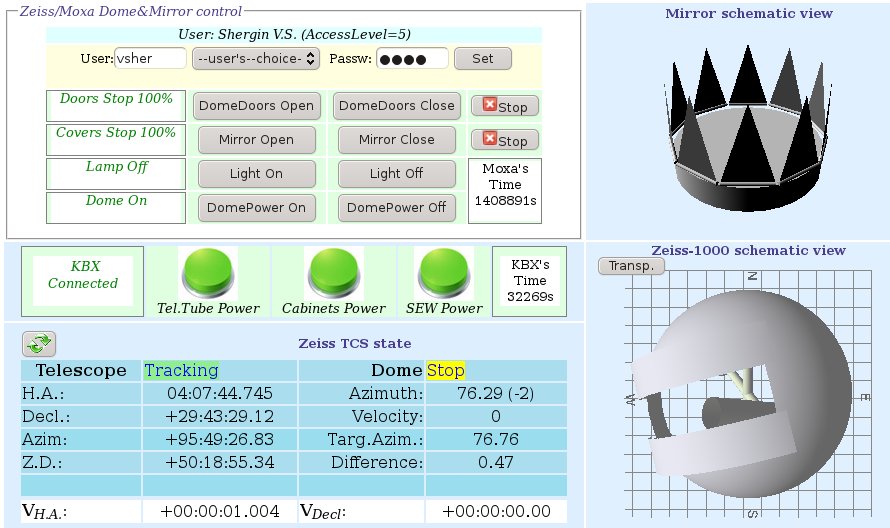Toggle the Tel.Tube Power green button
The width and height of the screenshot is (890, 528).
pyautogui.click(x=208, y=273)
